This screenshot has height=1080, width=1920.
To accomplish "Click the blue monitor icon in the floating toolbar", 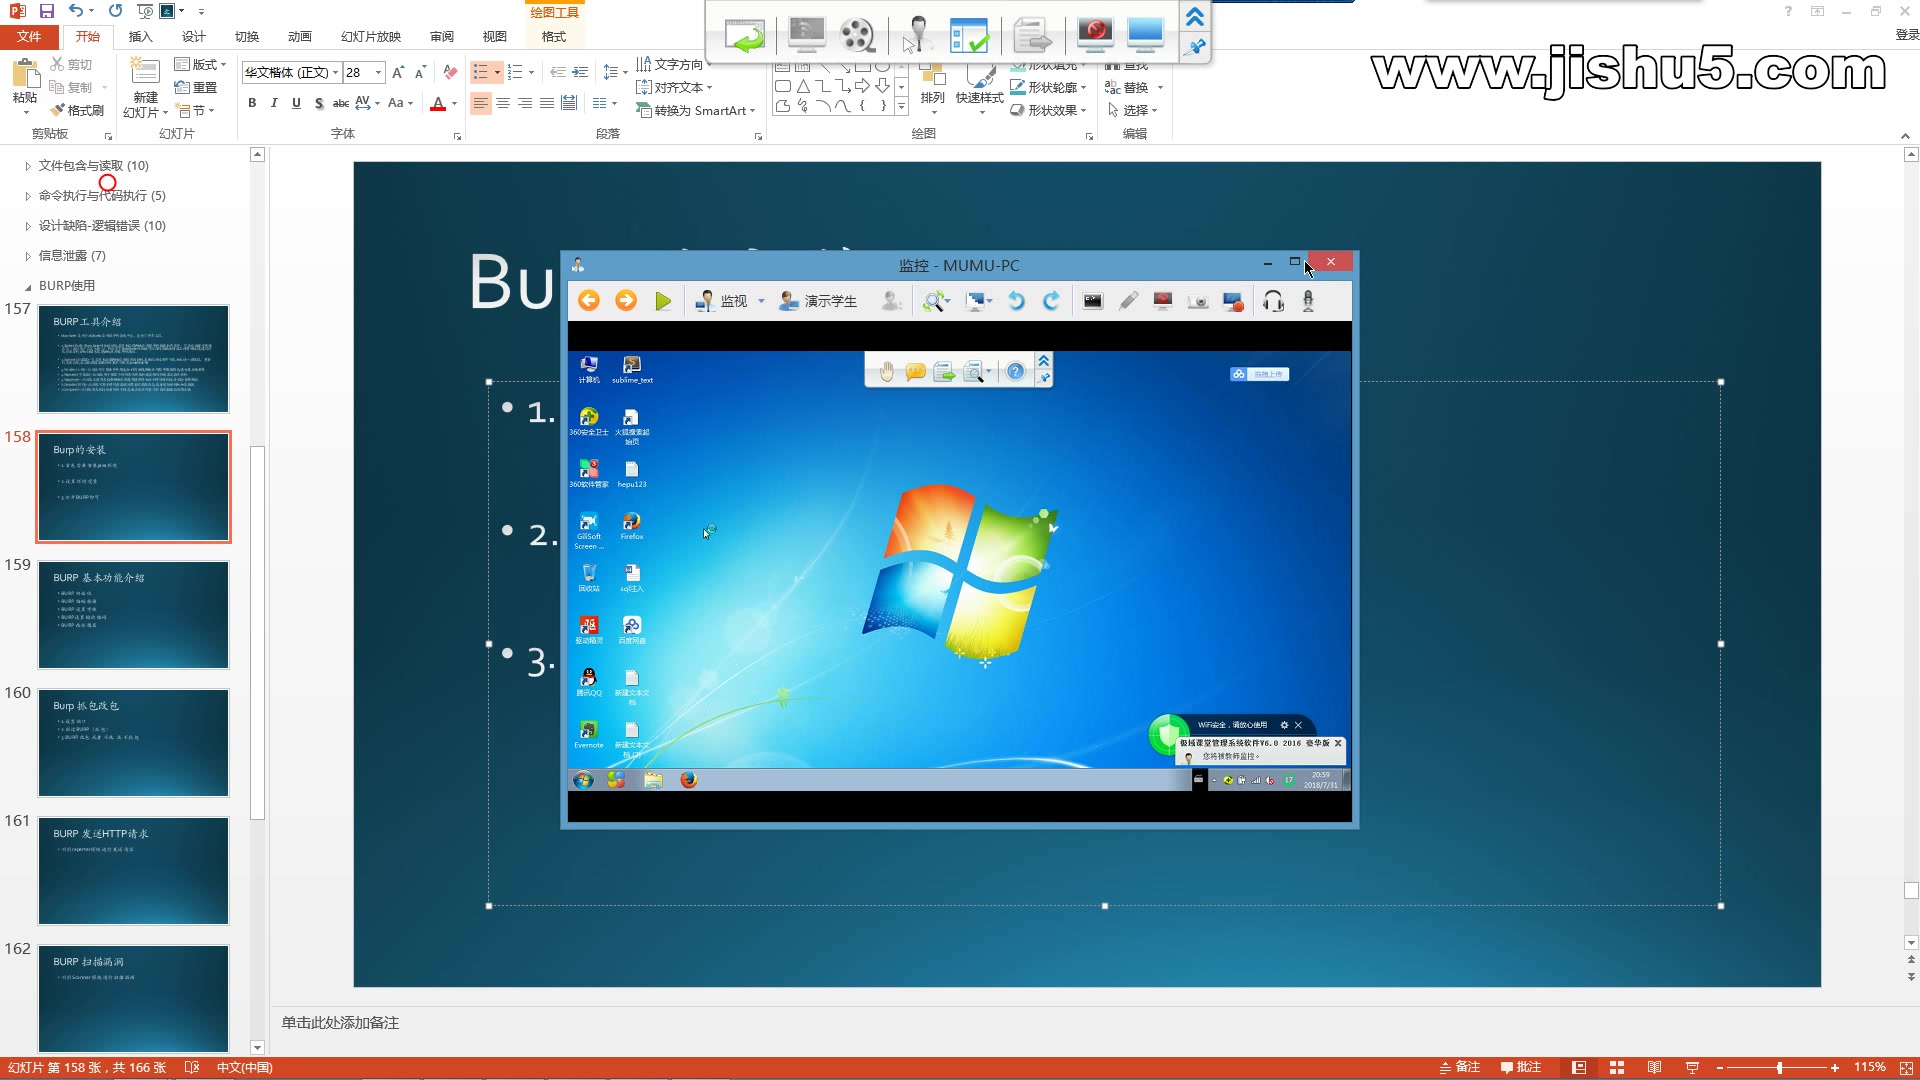I will point(1145,34).
